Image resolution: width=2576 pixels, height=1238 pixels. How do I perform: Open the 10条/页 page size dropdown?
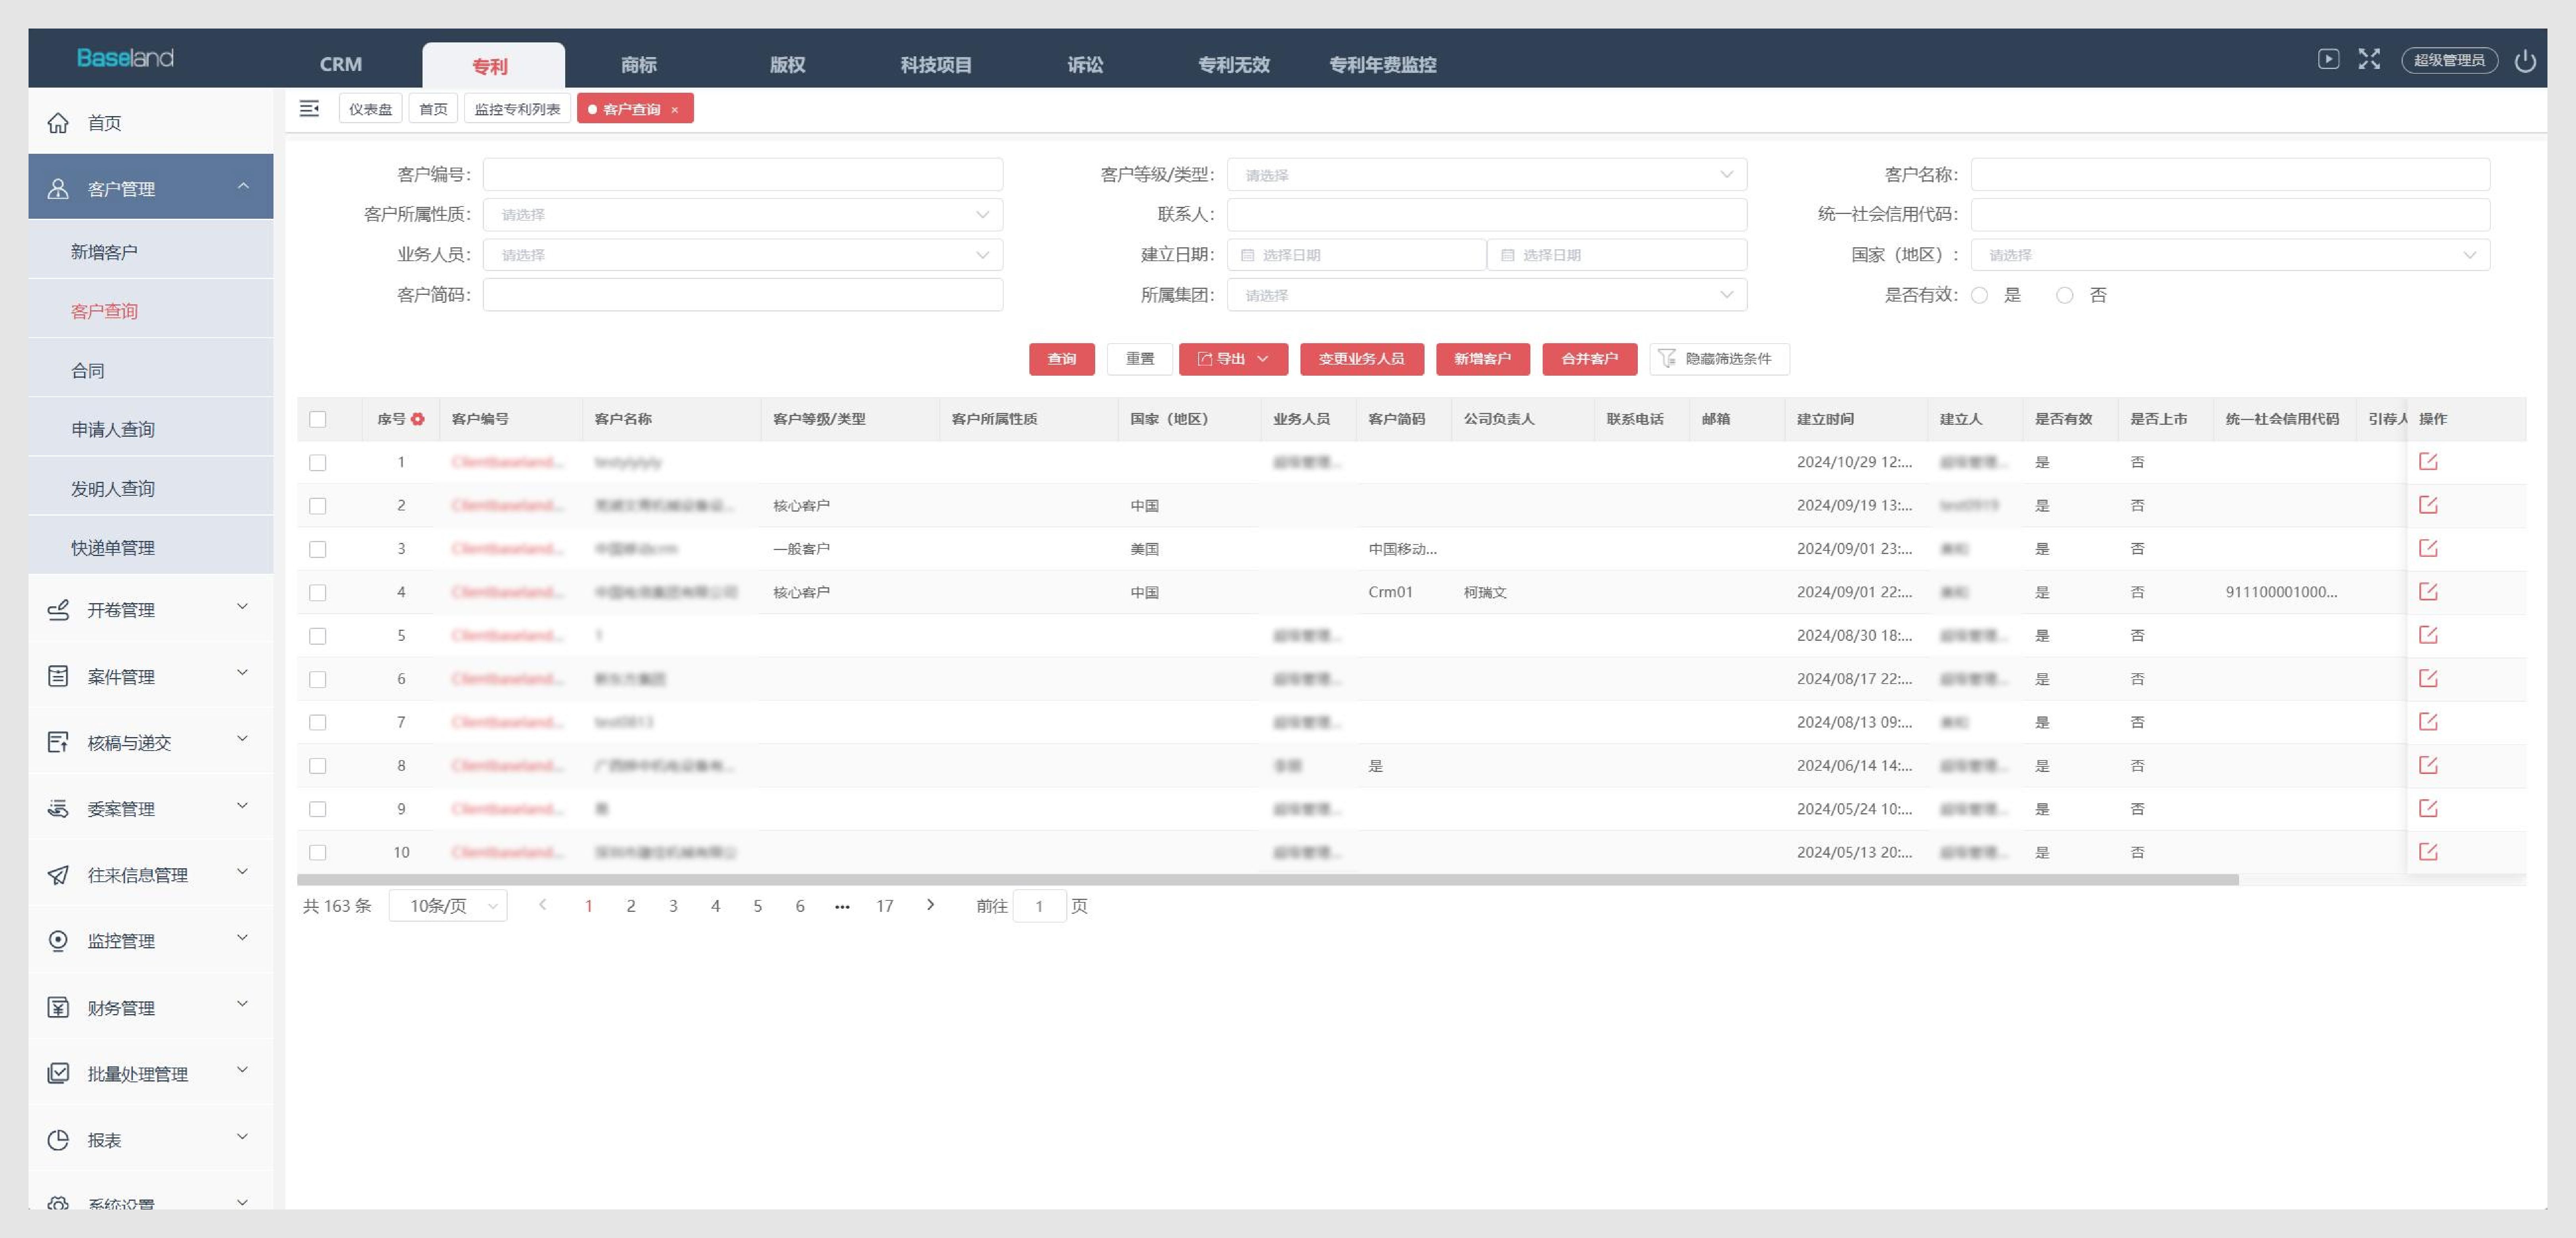[448, 906]
